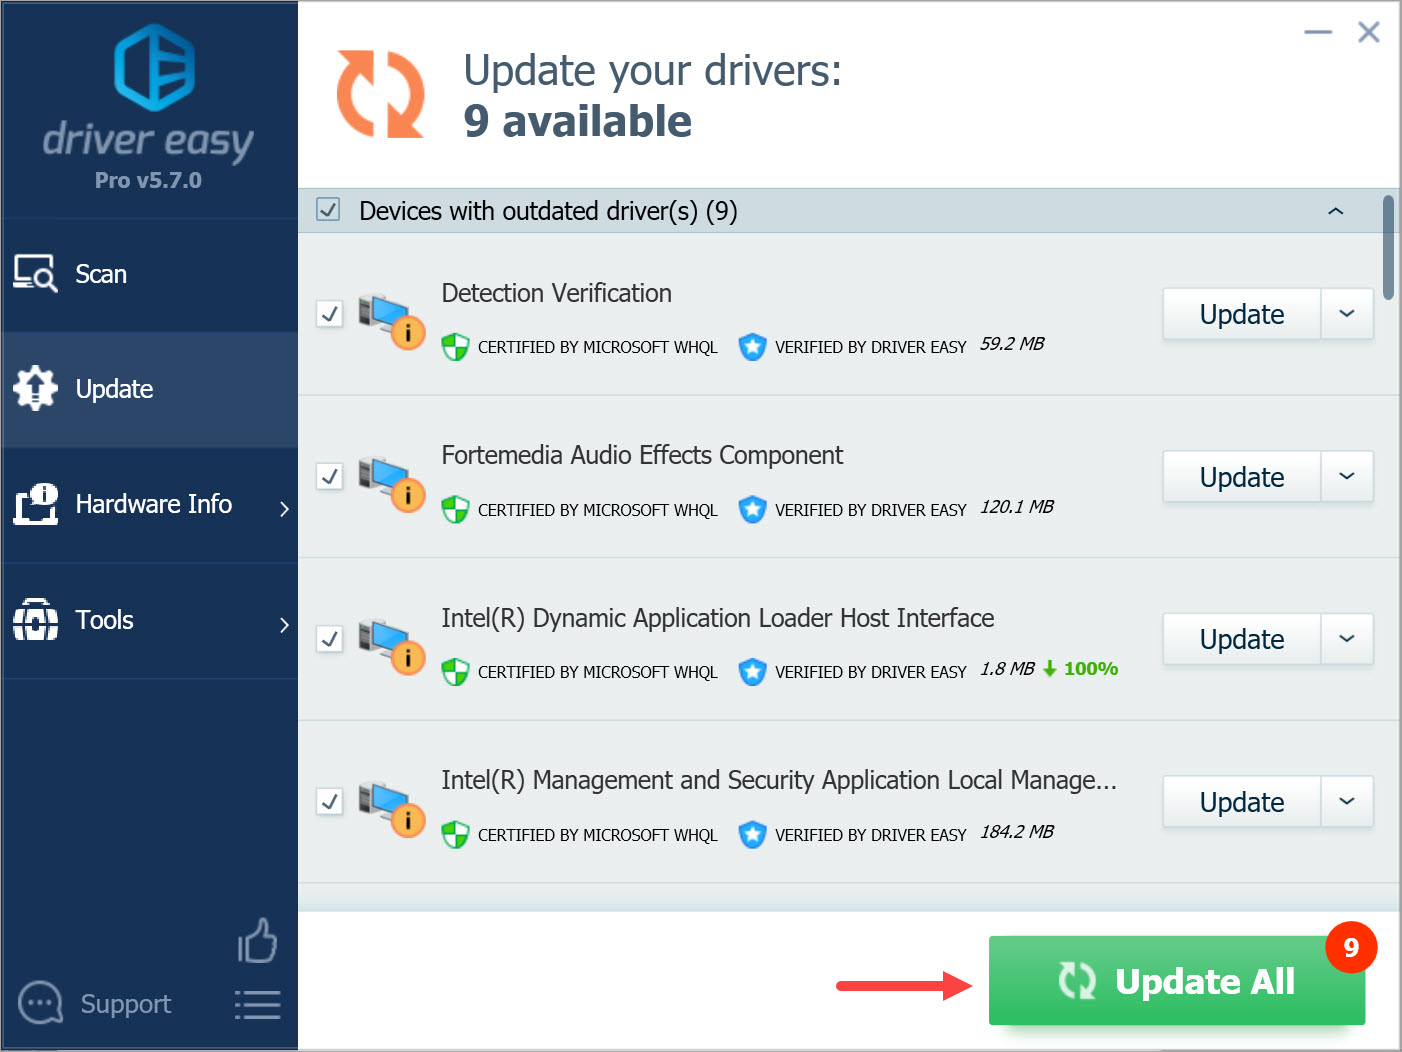This screenshot has height=1052, width=1402.
Task: Click the thumbs-up feedback icon
Action: click(x=257, y=941)
